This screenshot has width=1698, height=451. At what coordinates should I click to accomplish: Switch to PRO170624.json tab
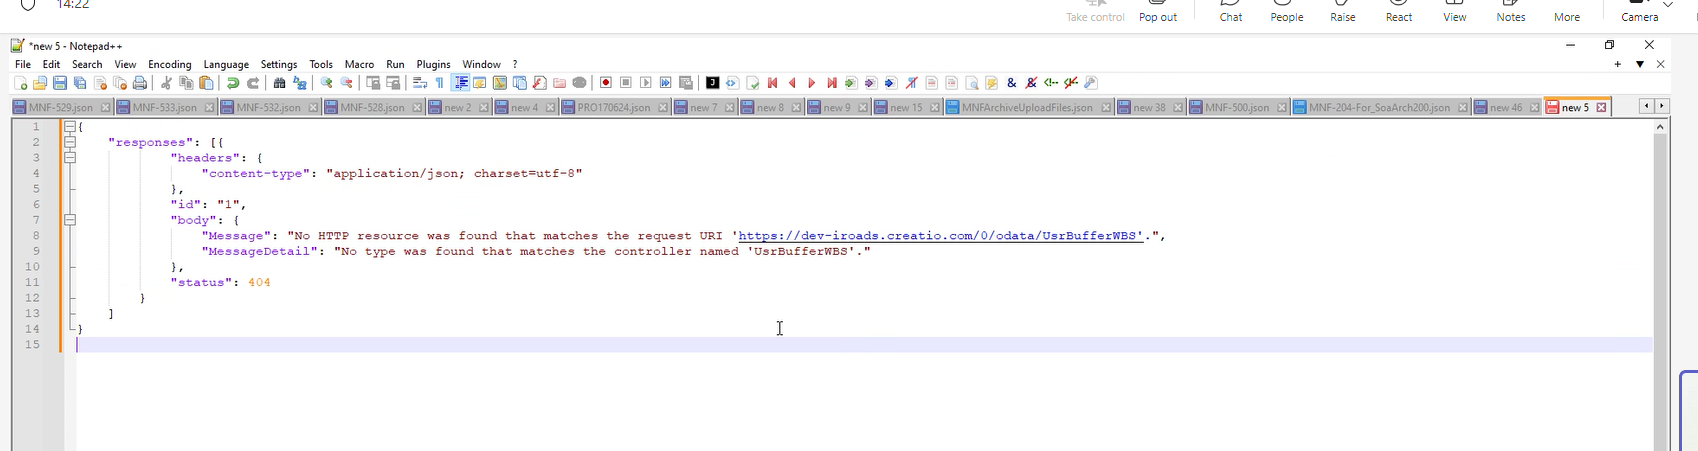614,107
